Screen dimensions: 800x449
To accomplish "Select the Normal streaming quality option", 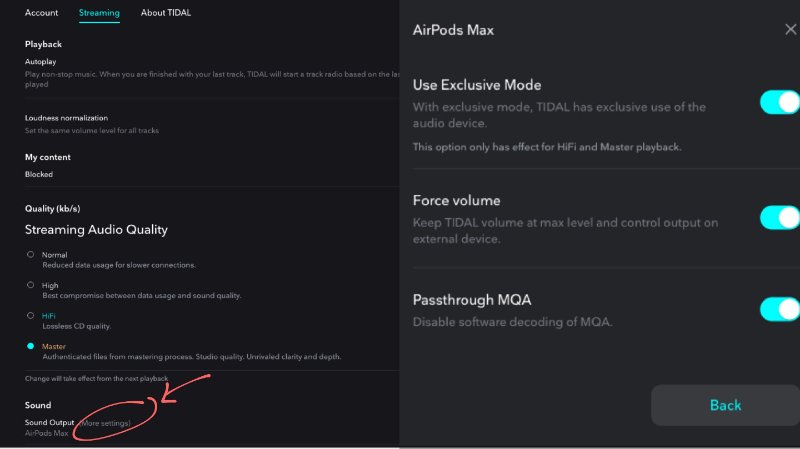I will click(31, 255).
